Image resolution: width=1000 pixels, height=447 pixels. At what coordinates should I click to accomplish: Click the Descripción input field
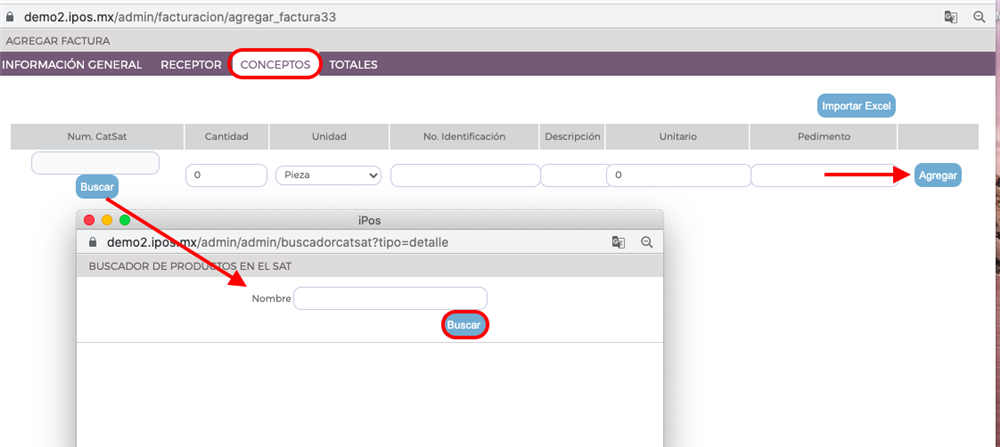click(573, 175)
